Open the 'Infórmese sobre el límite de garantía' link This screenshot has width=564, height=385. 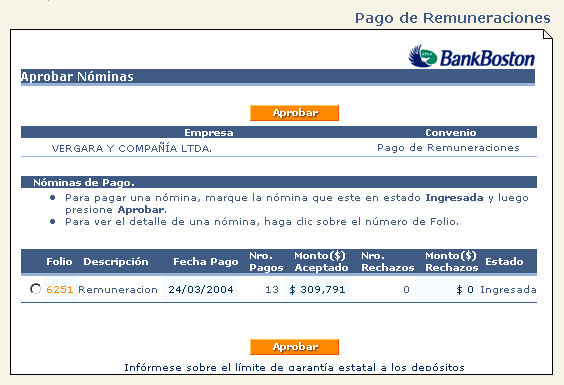coord(294,367)
